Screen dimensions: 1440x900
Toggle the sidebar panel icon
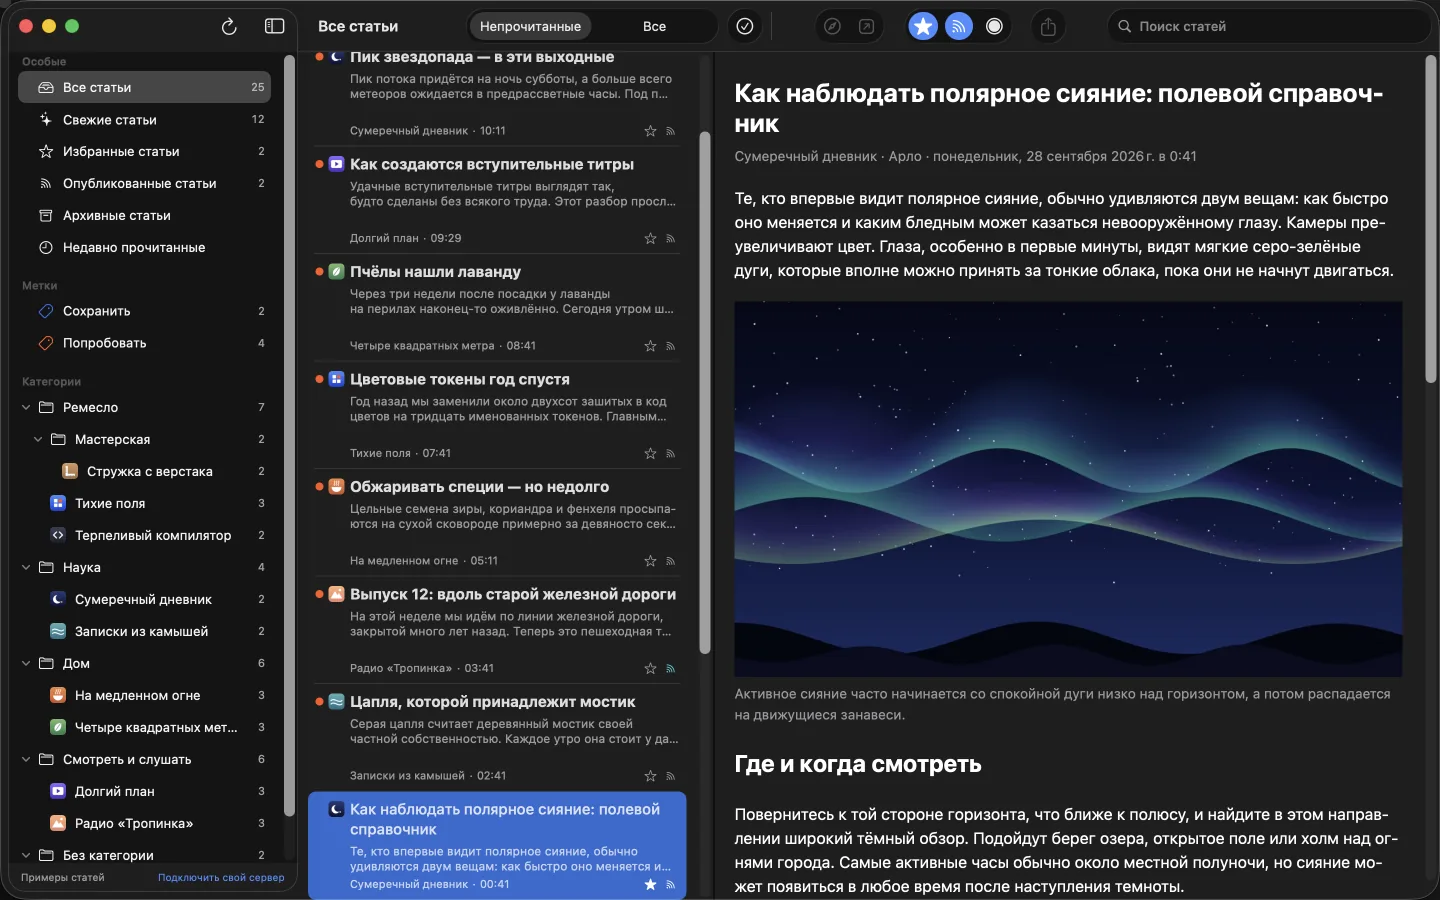click(x=274, y=27)
